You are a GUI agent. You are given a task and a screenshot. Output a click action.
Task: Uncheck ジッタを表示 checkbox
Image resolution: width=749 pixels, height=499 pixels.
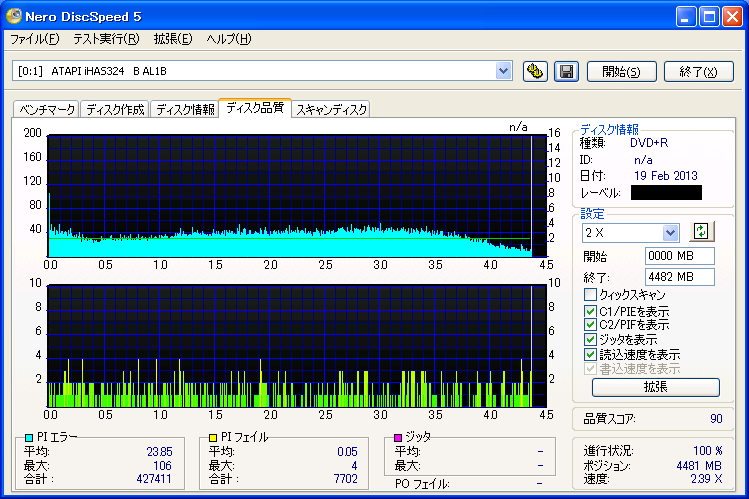pos(590,340)
